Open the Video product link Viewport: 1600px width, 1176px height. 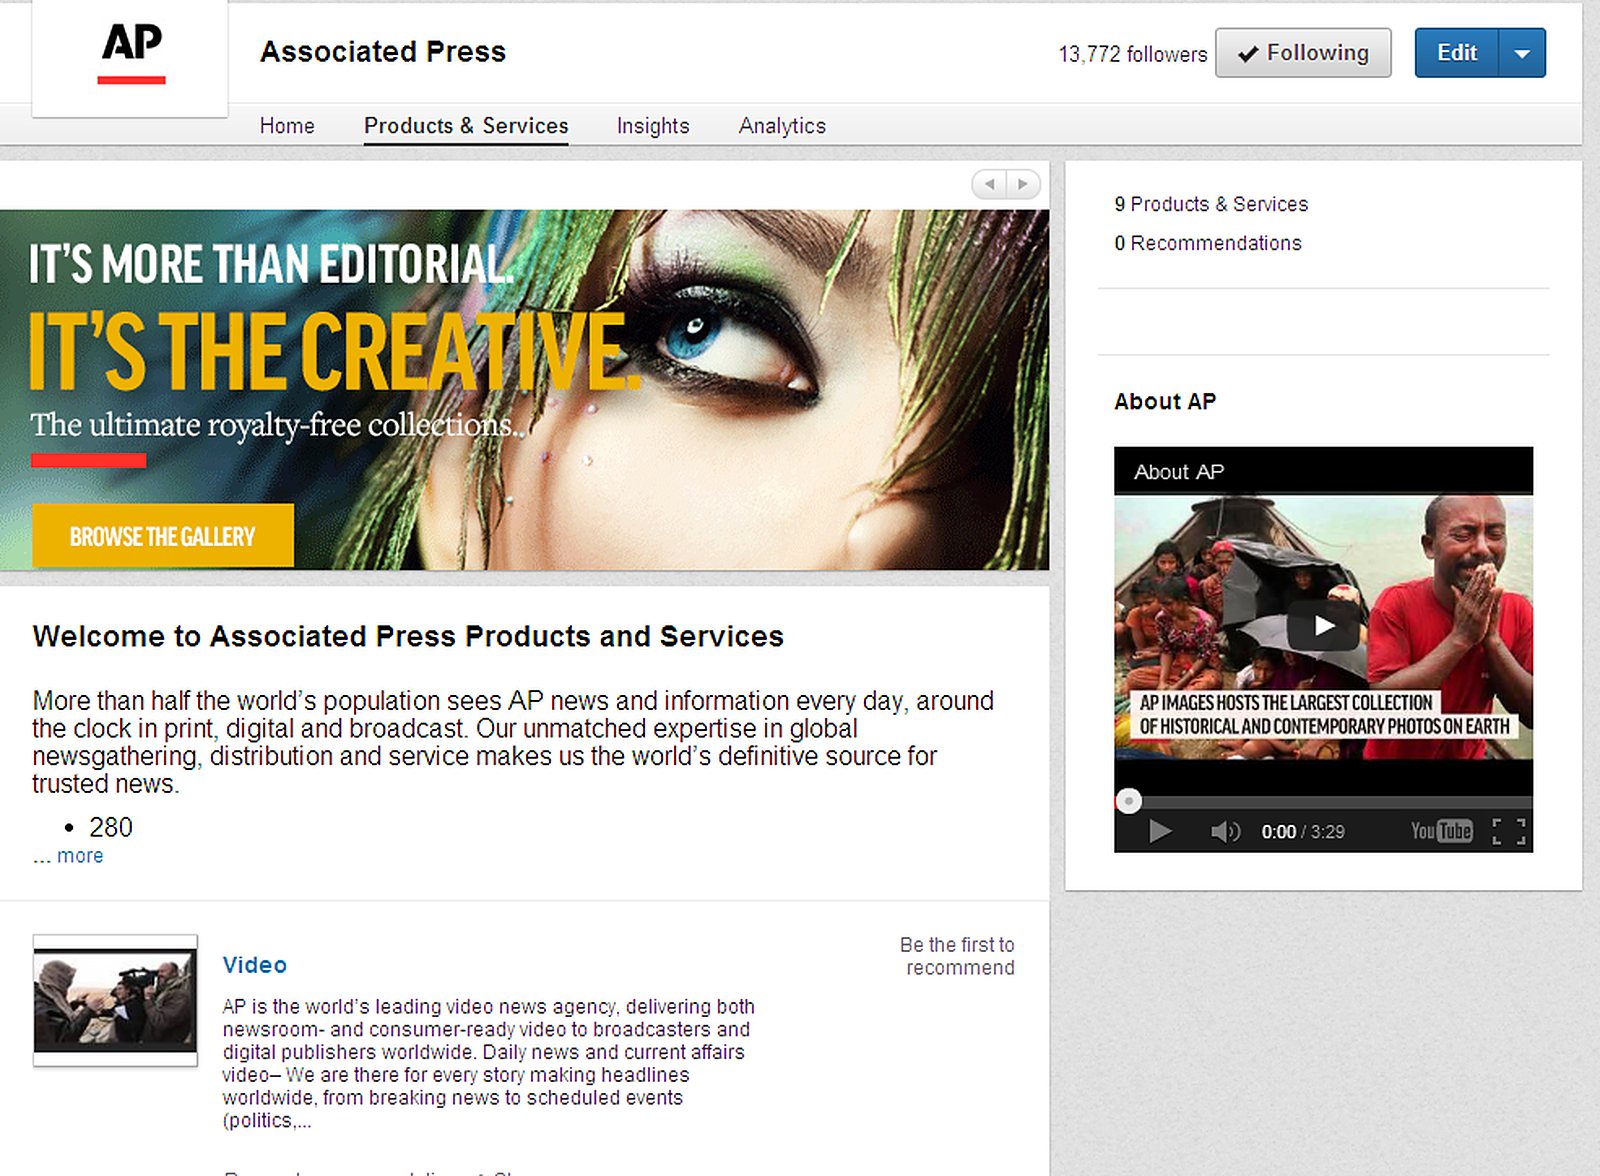pyautogui.click(x=255, y=965)
